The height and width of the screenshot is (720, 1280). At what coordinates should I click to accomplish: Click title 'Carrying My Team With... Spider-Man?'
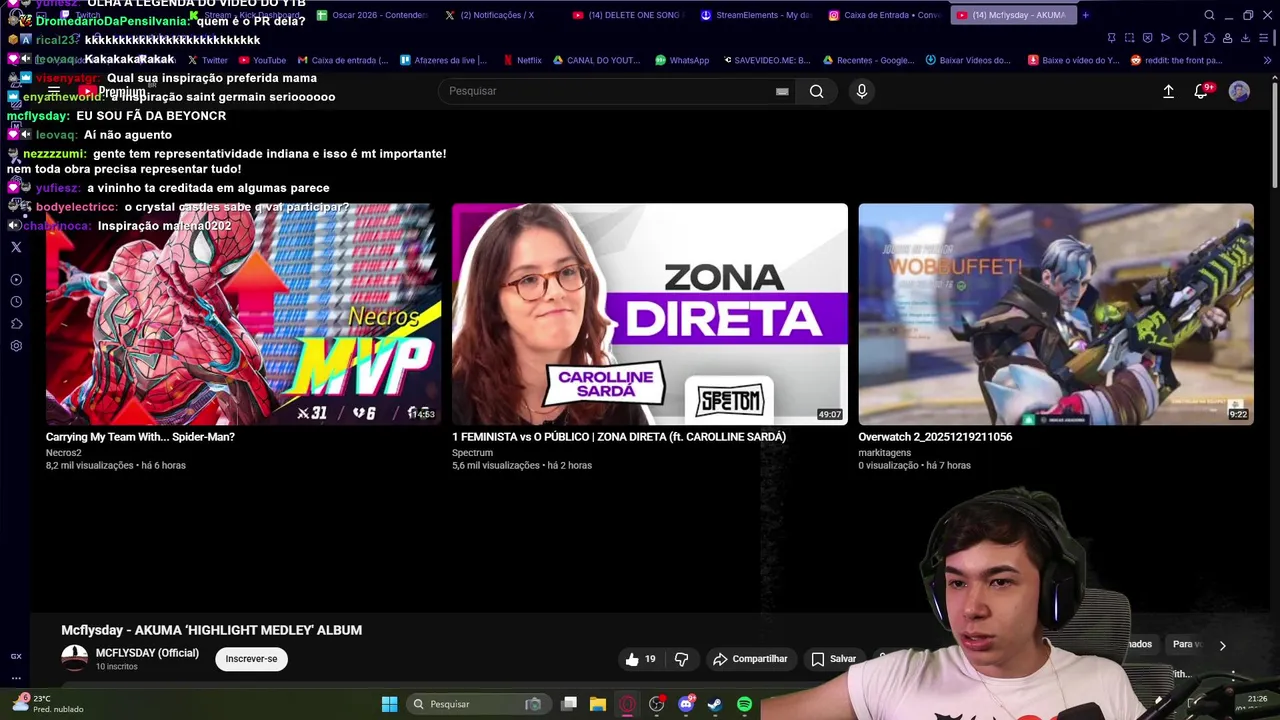[x=140, y=437]
